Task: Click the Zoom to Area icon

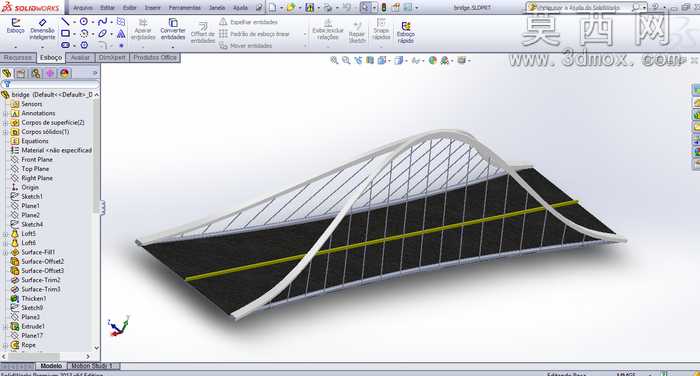Action: coord(346,60)
